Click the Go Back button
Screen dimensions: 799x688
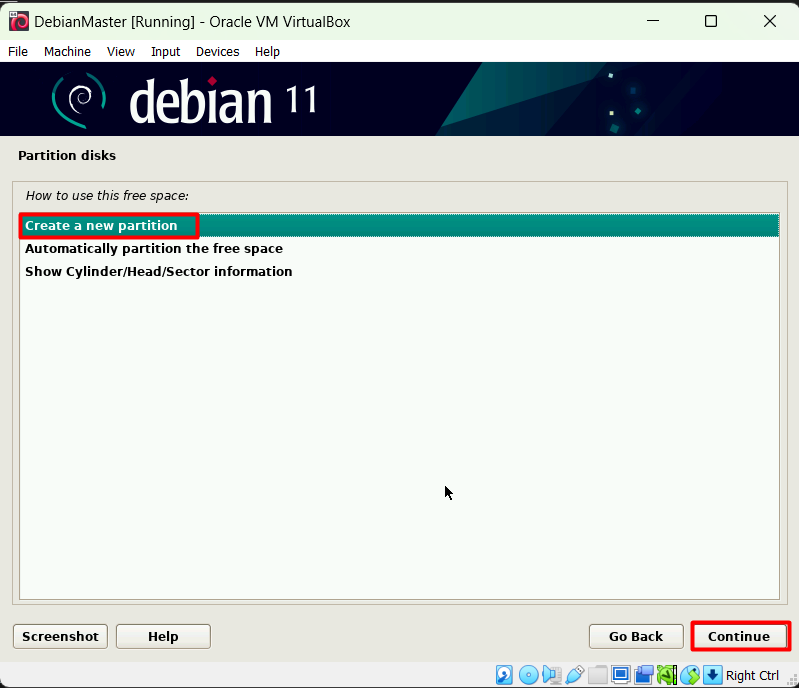(636, 636)
